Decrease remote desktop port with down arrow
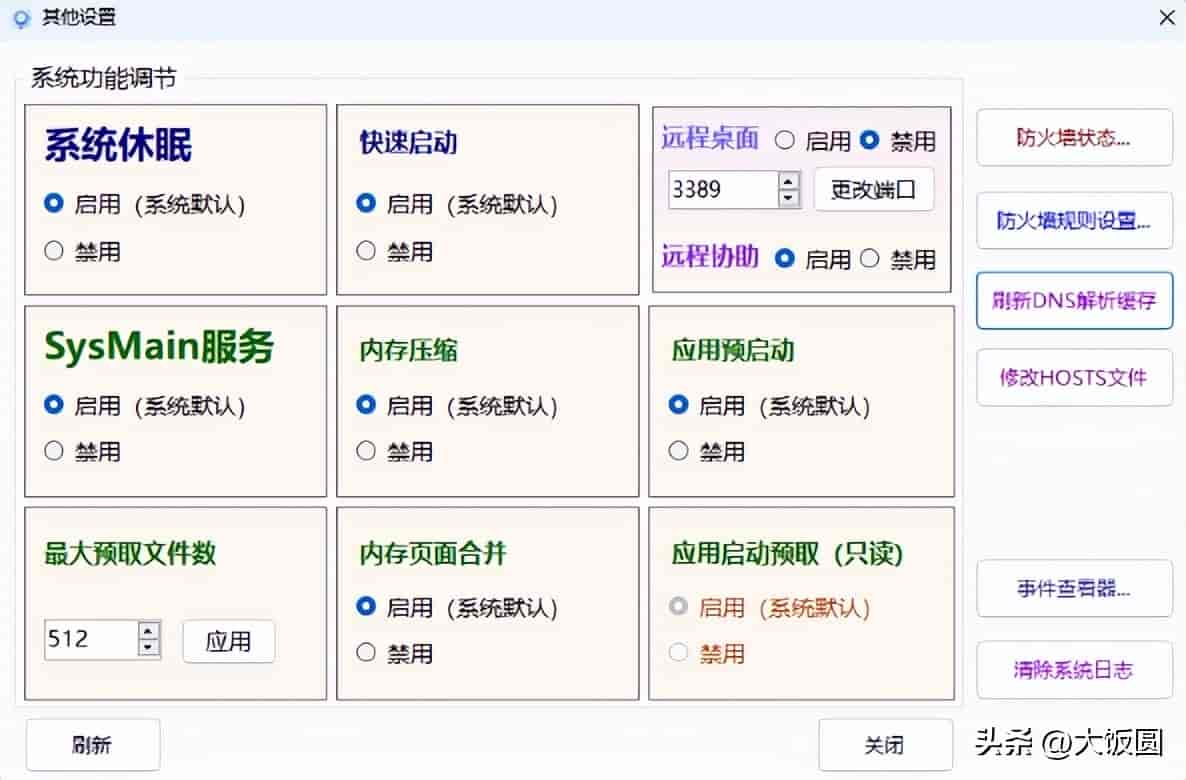Image resolution: width=1186 pixels, height=780 pixels. click(788, 198)
